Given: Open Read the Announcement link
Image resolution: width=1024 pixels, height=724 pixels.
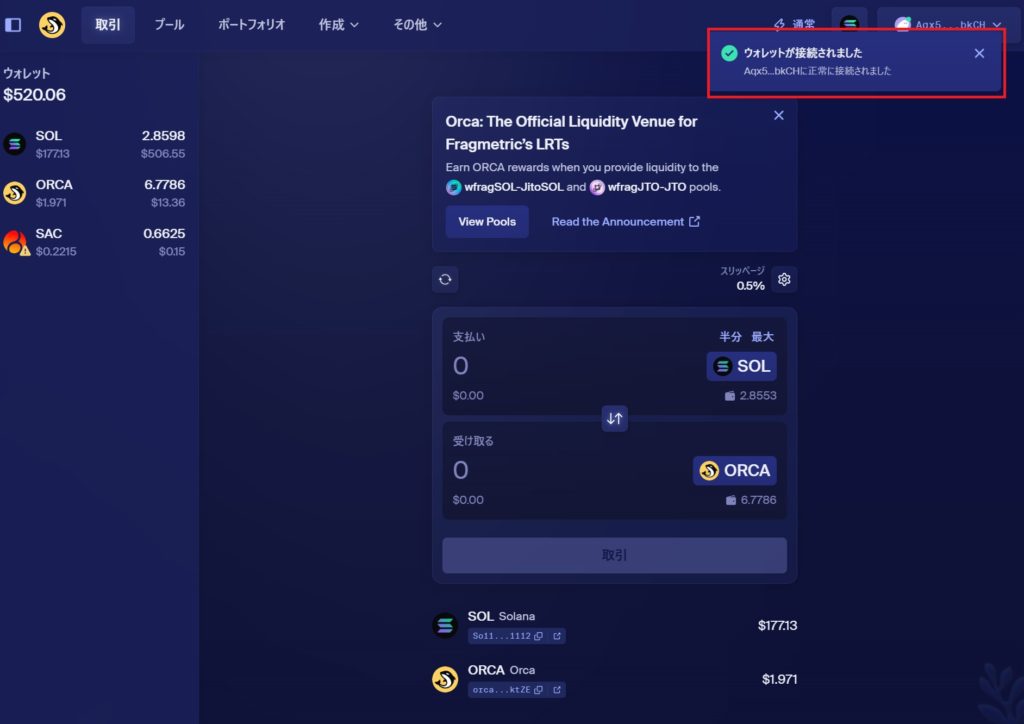Looking at the screenshot, I should coord(626,221).
